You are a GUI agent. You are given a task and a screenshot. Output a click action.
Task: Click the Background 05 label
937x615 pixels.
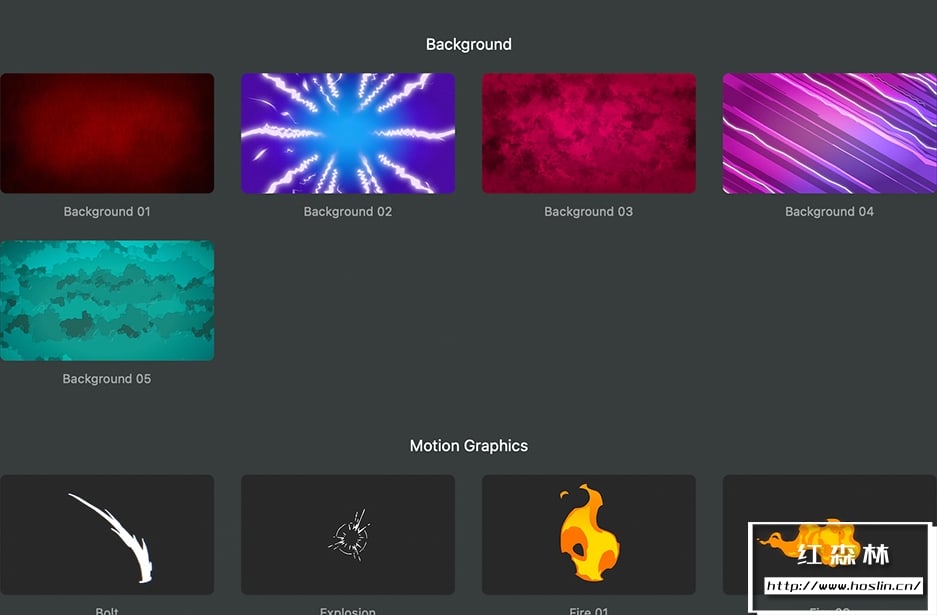pos(107,379)
